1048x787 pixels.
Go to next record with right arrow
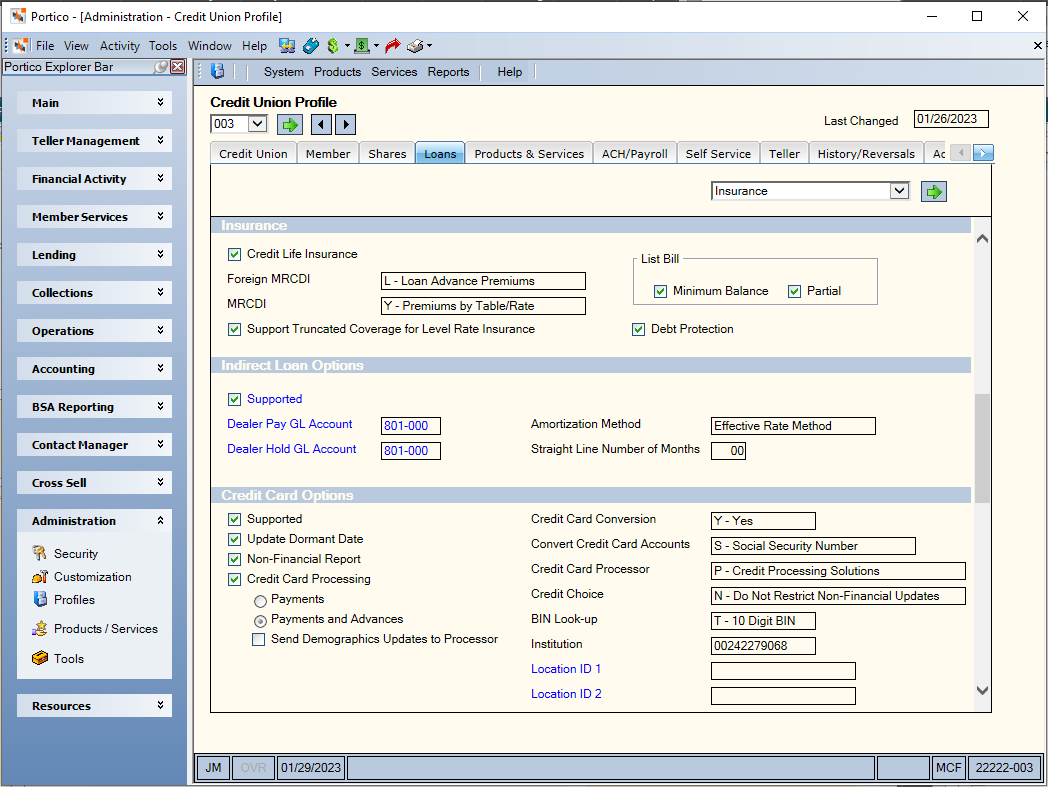point(346,124)
